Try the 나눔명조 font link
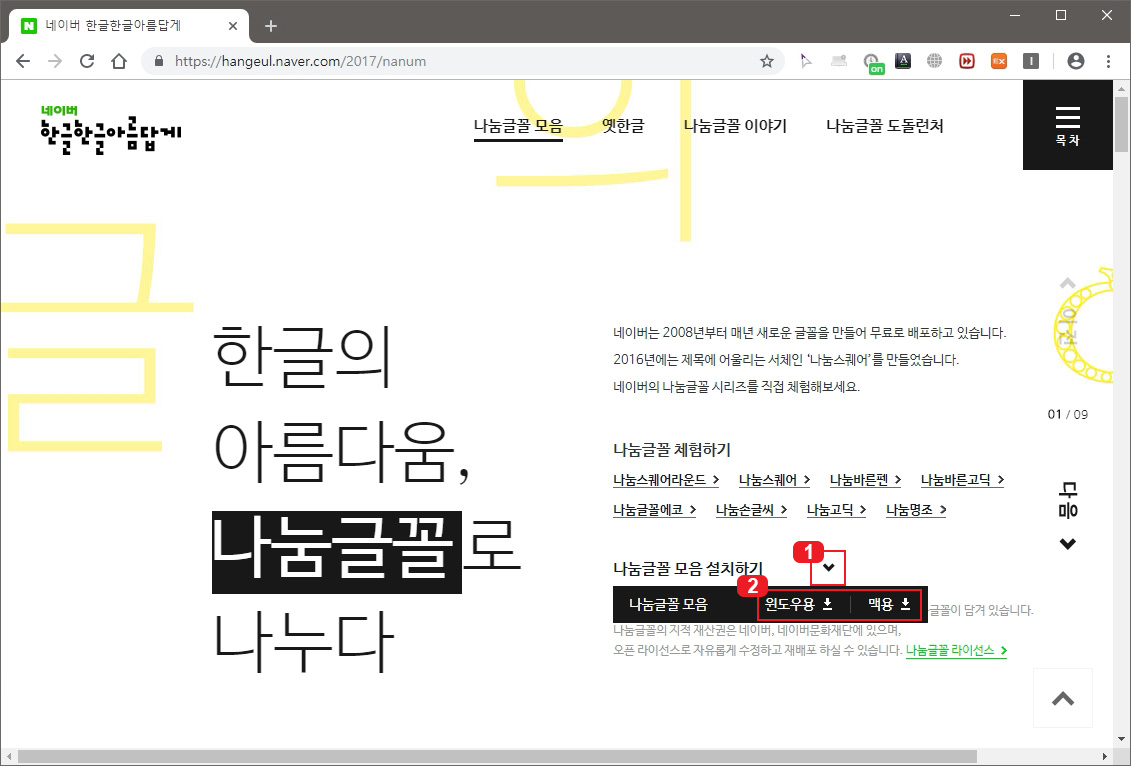 916,510
